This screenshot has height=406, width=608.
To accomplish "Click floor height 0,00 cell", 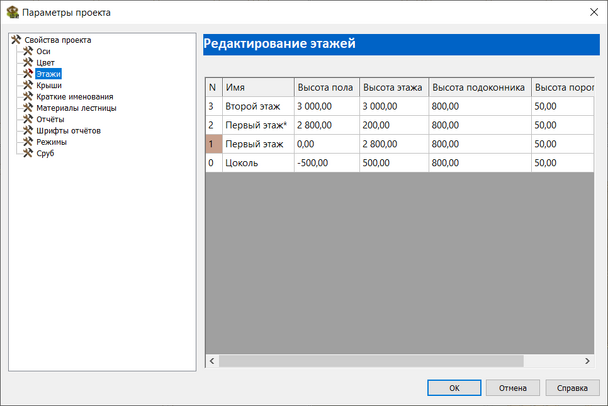I will tap(327, 144).
